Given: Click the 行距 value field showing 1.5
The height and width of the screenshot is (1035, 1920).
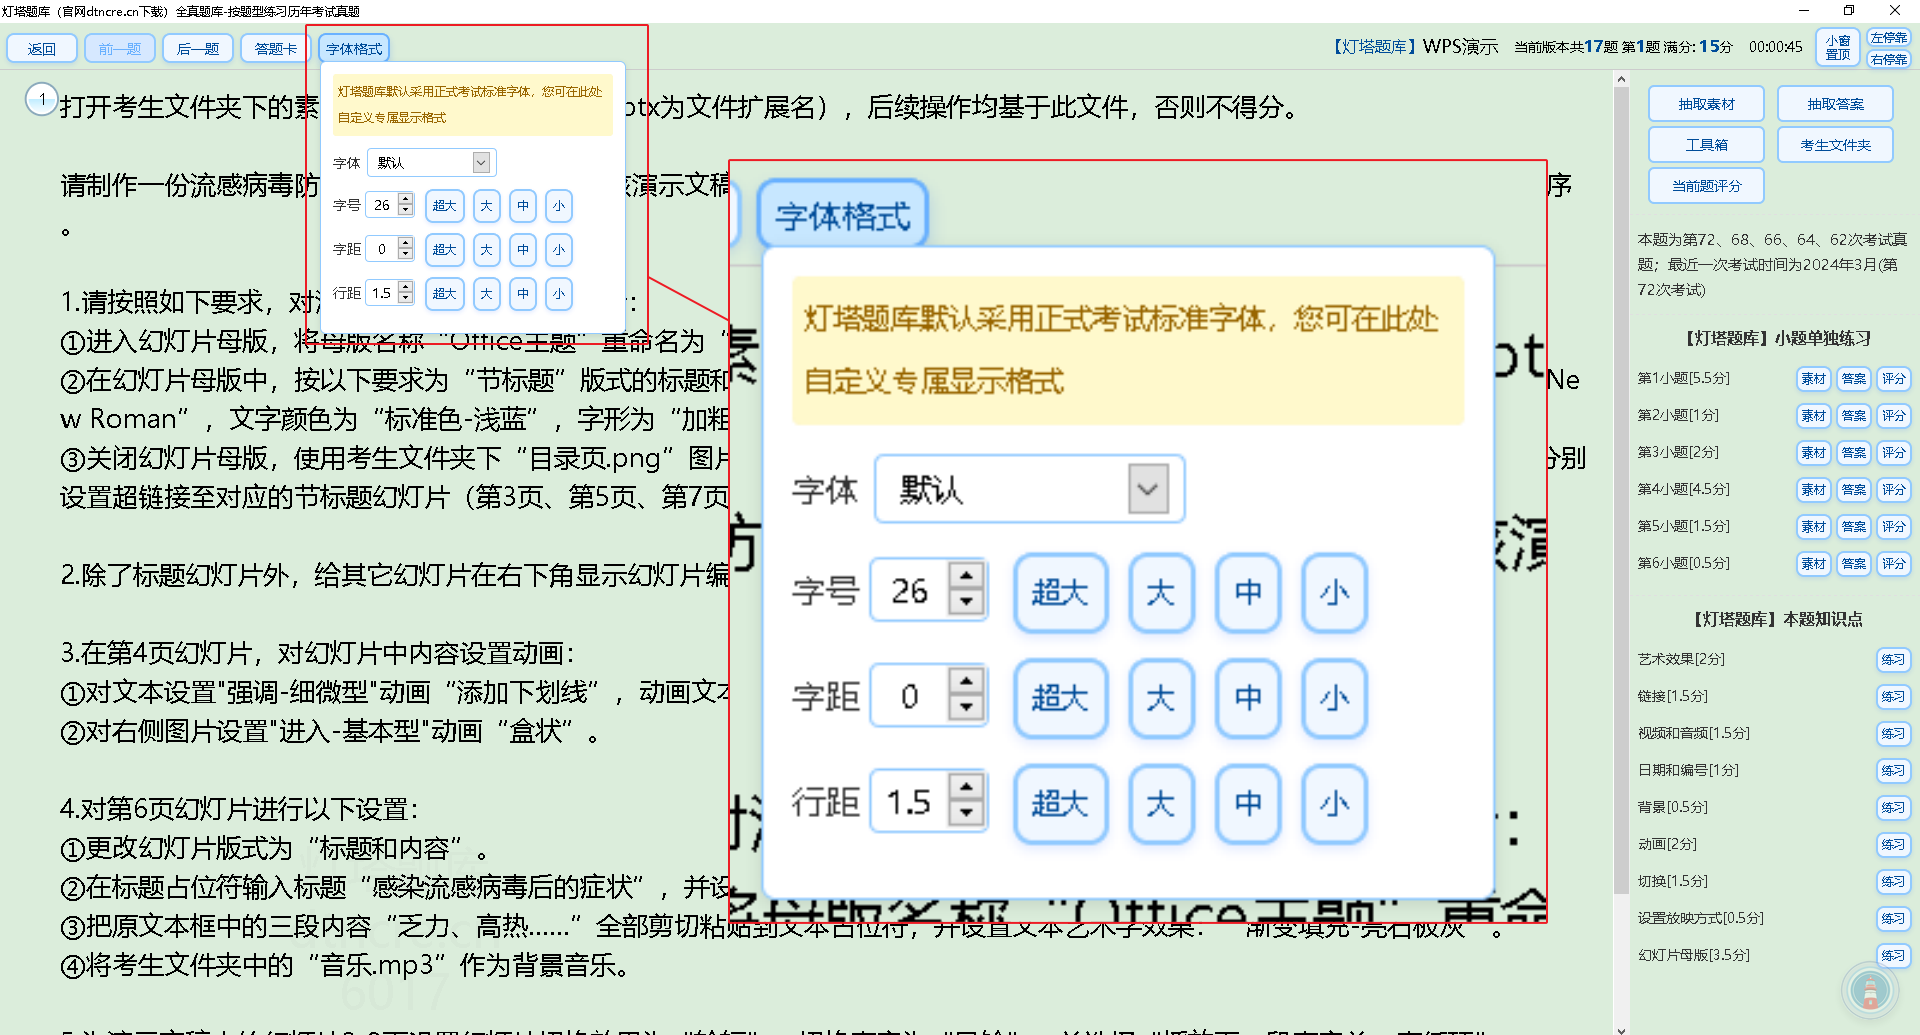Looking at the screenshot, I should point(382,293).
